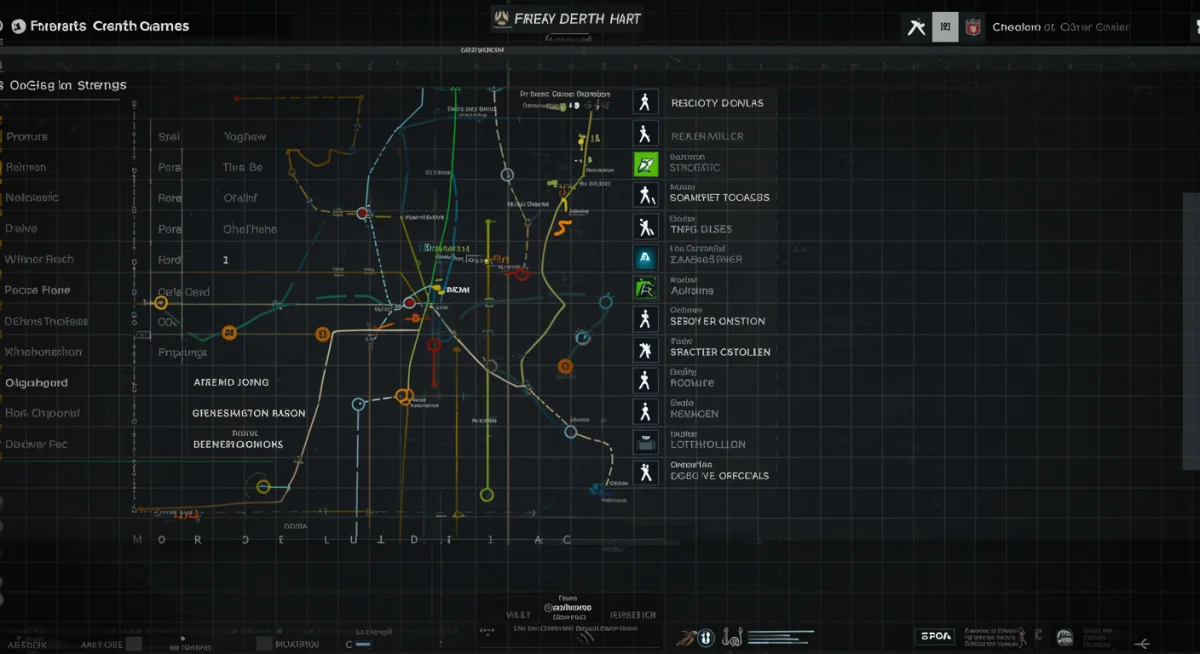Select the player icon beside SESOY ER ONSTION
The height and width of the screenshot is (654, 1200).
pos(646,319)
